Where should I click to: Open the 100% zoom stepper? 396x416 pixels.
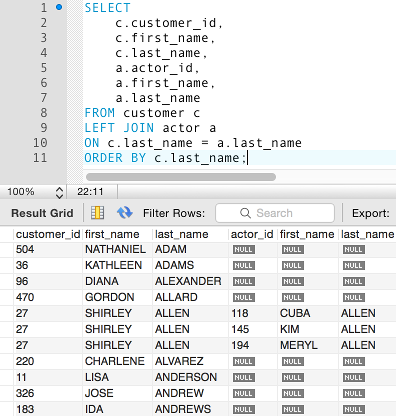[59, 192]
